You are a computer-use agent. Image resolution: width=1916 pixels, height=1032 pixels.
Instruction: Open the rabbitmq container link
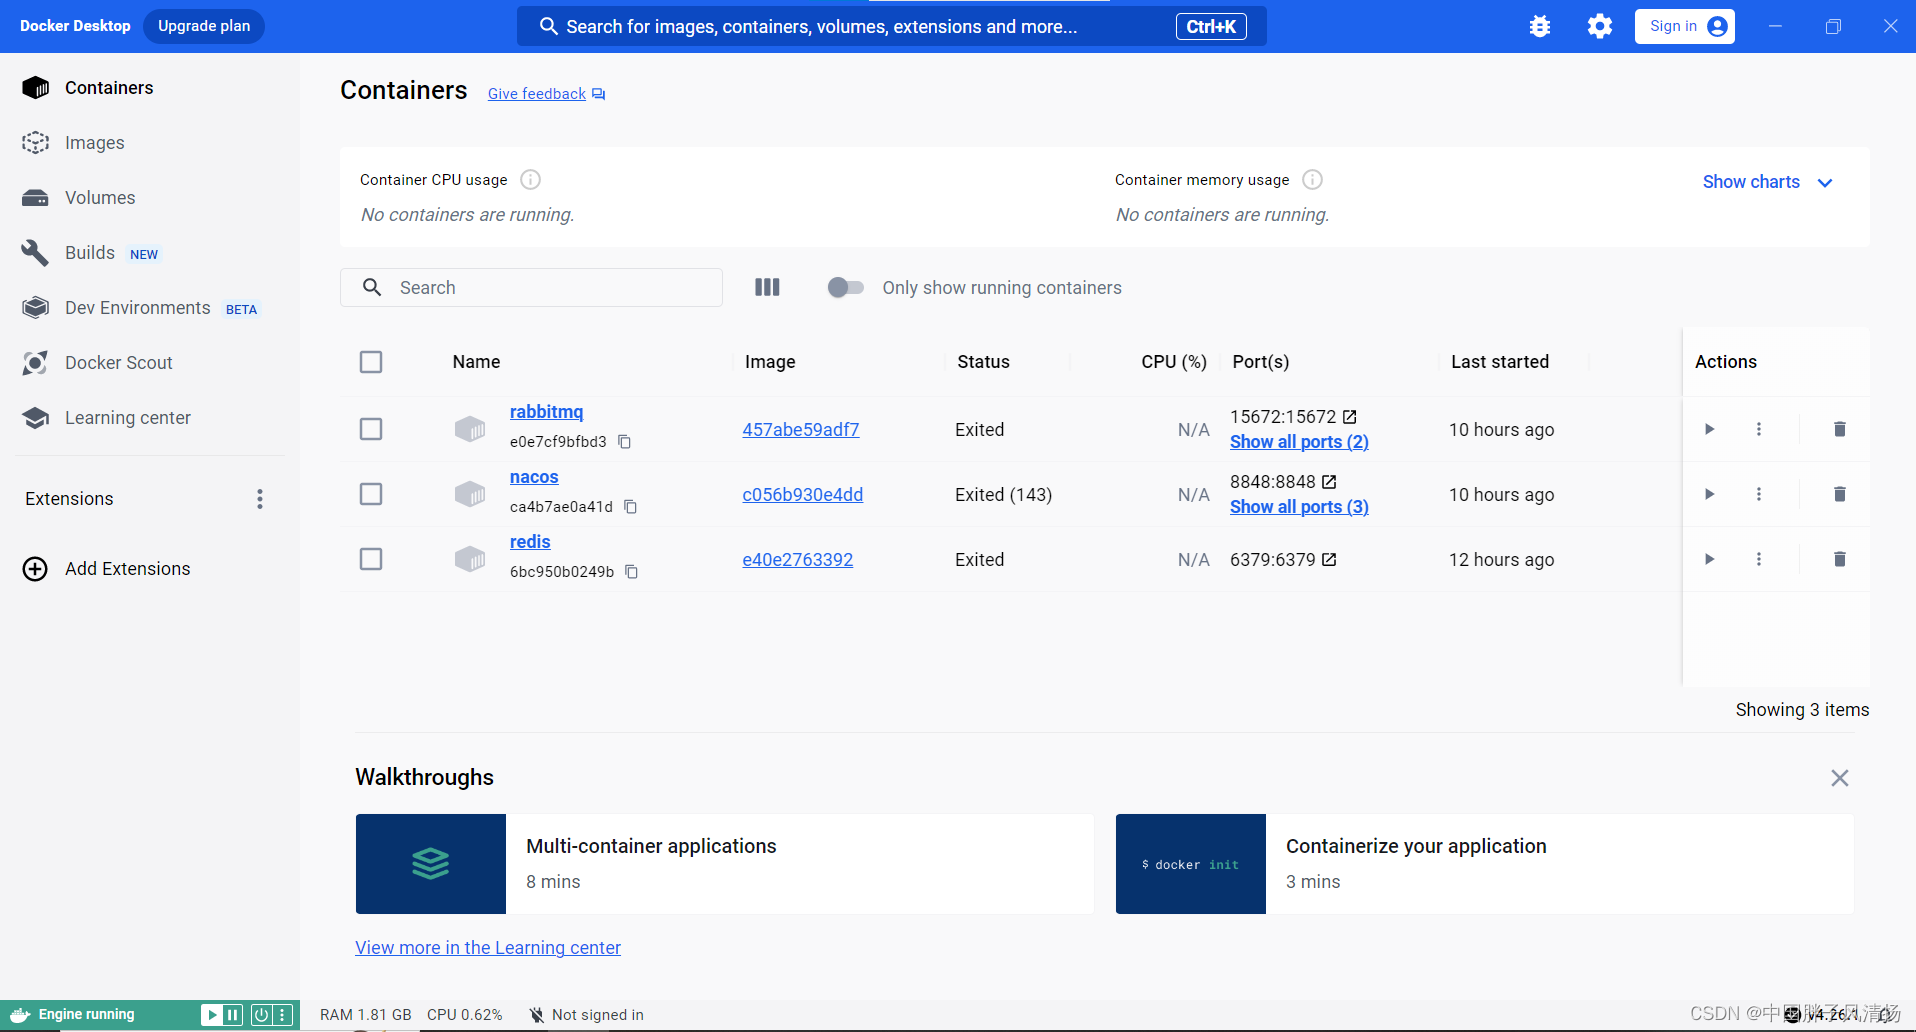pyautogui.click(x=546, y=412)
